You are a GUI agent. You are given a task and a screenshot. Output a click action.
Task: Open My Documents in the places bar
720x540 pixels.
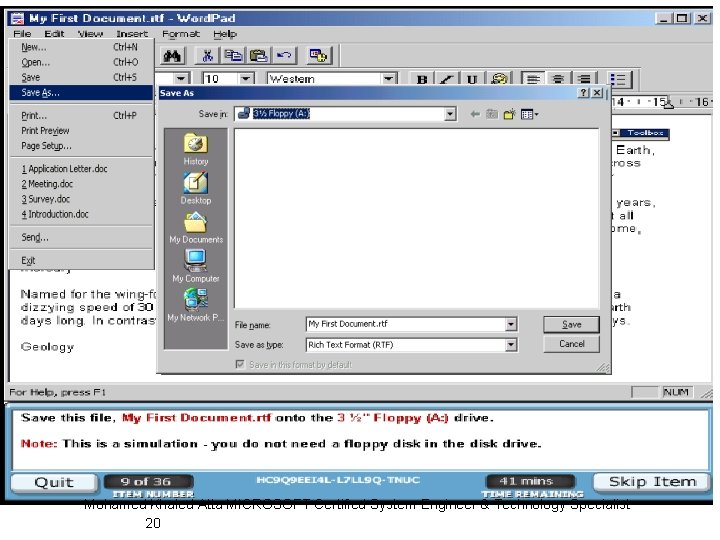(196, 228)
